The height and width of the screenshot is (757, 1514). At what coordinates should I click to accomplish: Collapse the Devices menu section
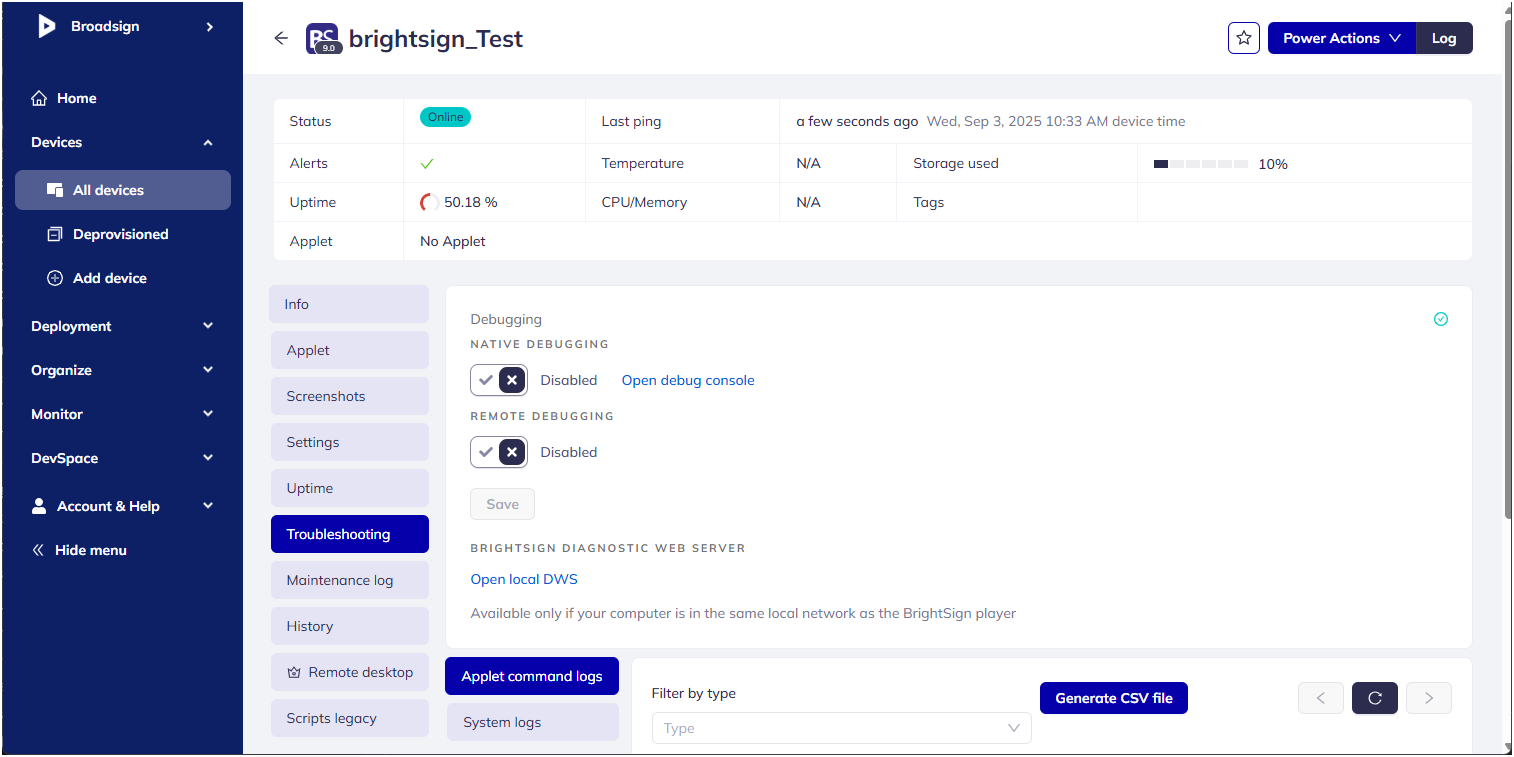(208, 142)
